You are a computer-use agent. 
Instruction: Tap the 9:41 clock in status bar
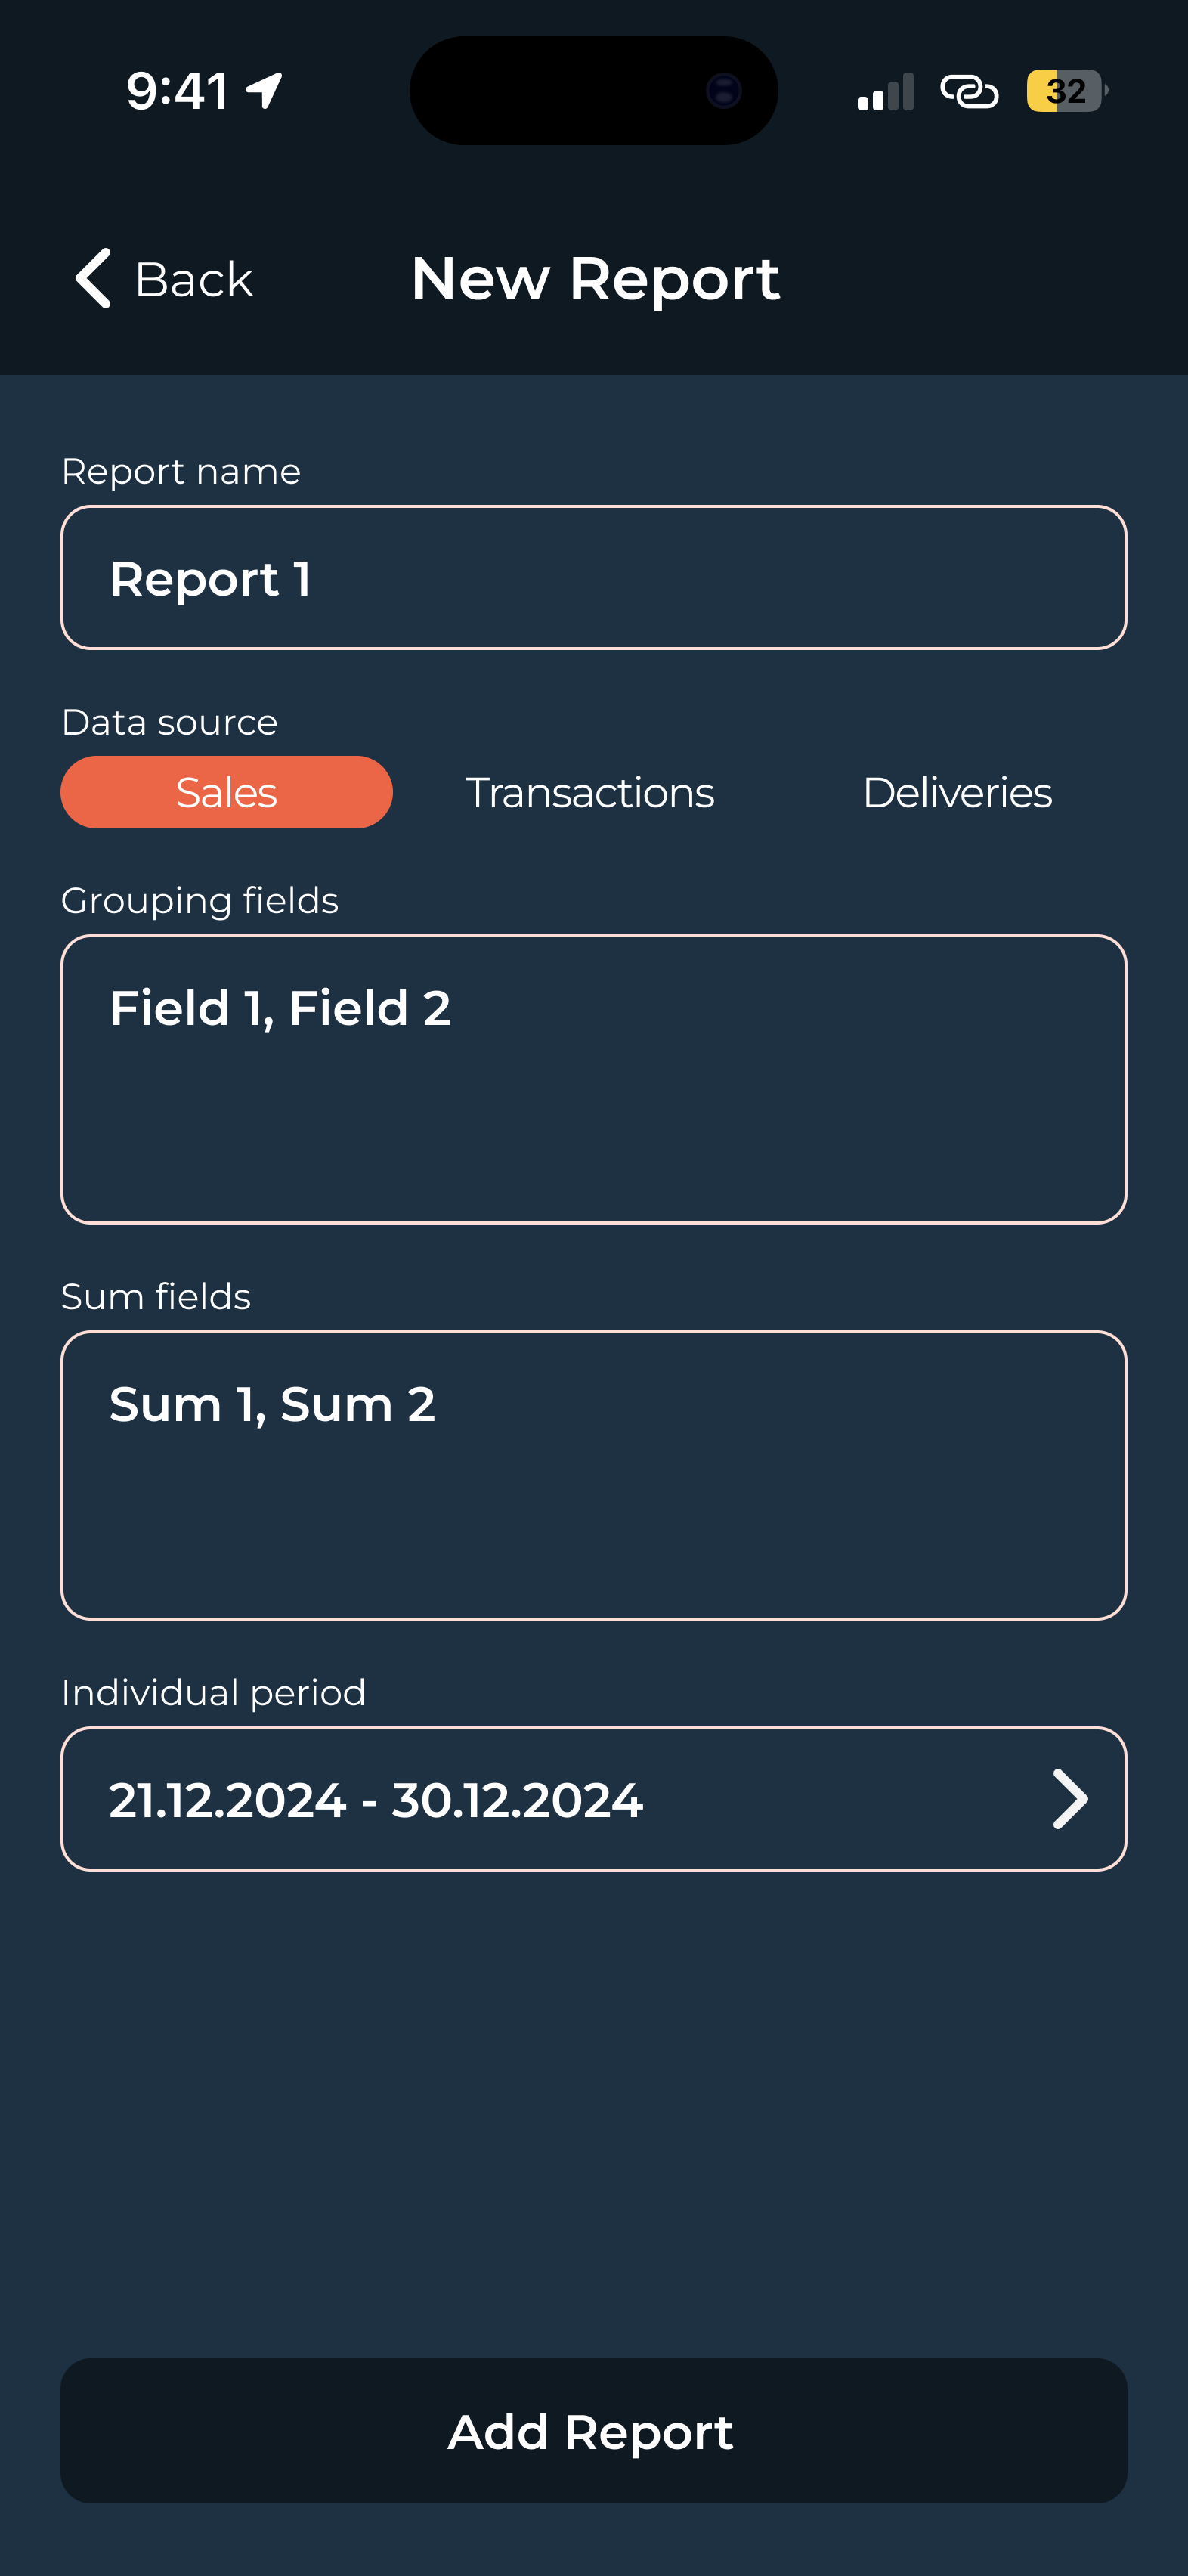(178, 91)
